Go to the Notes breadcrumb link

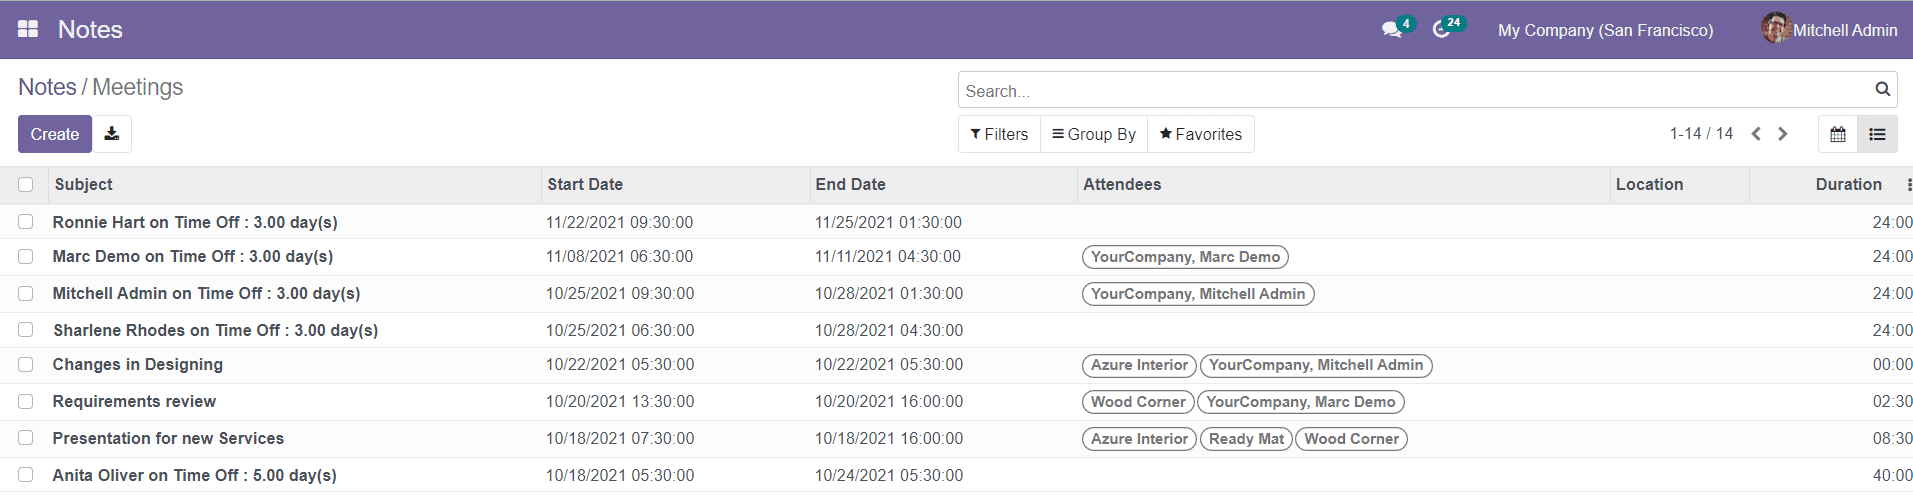point(47,87)
